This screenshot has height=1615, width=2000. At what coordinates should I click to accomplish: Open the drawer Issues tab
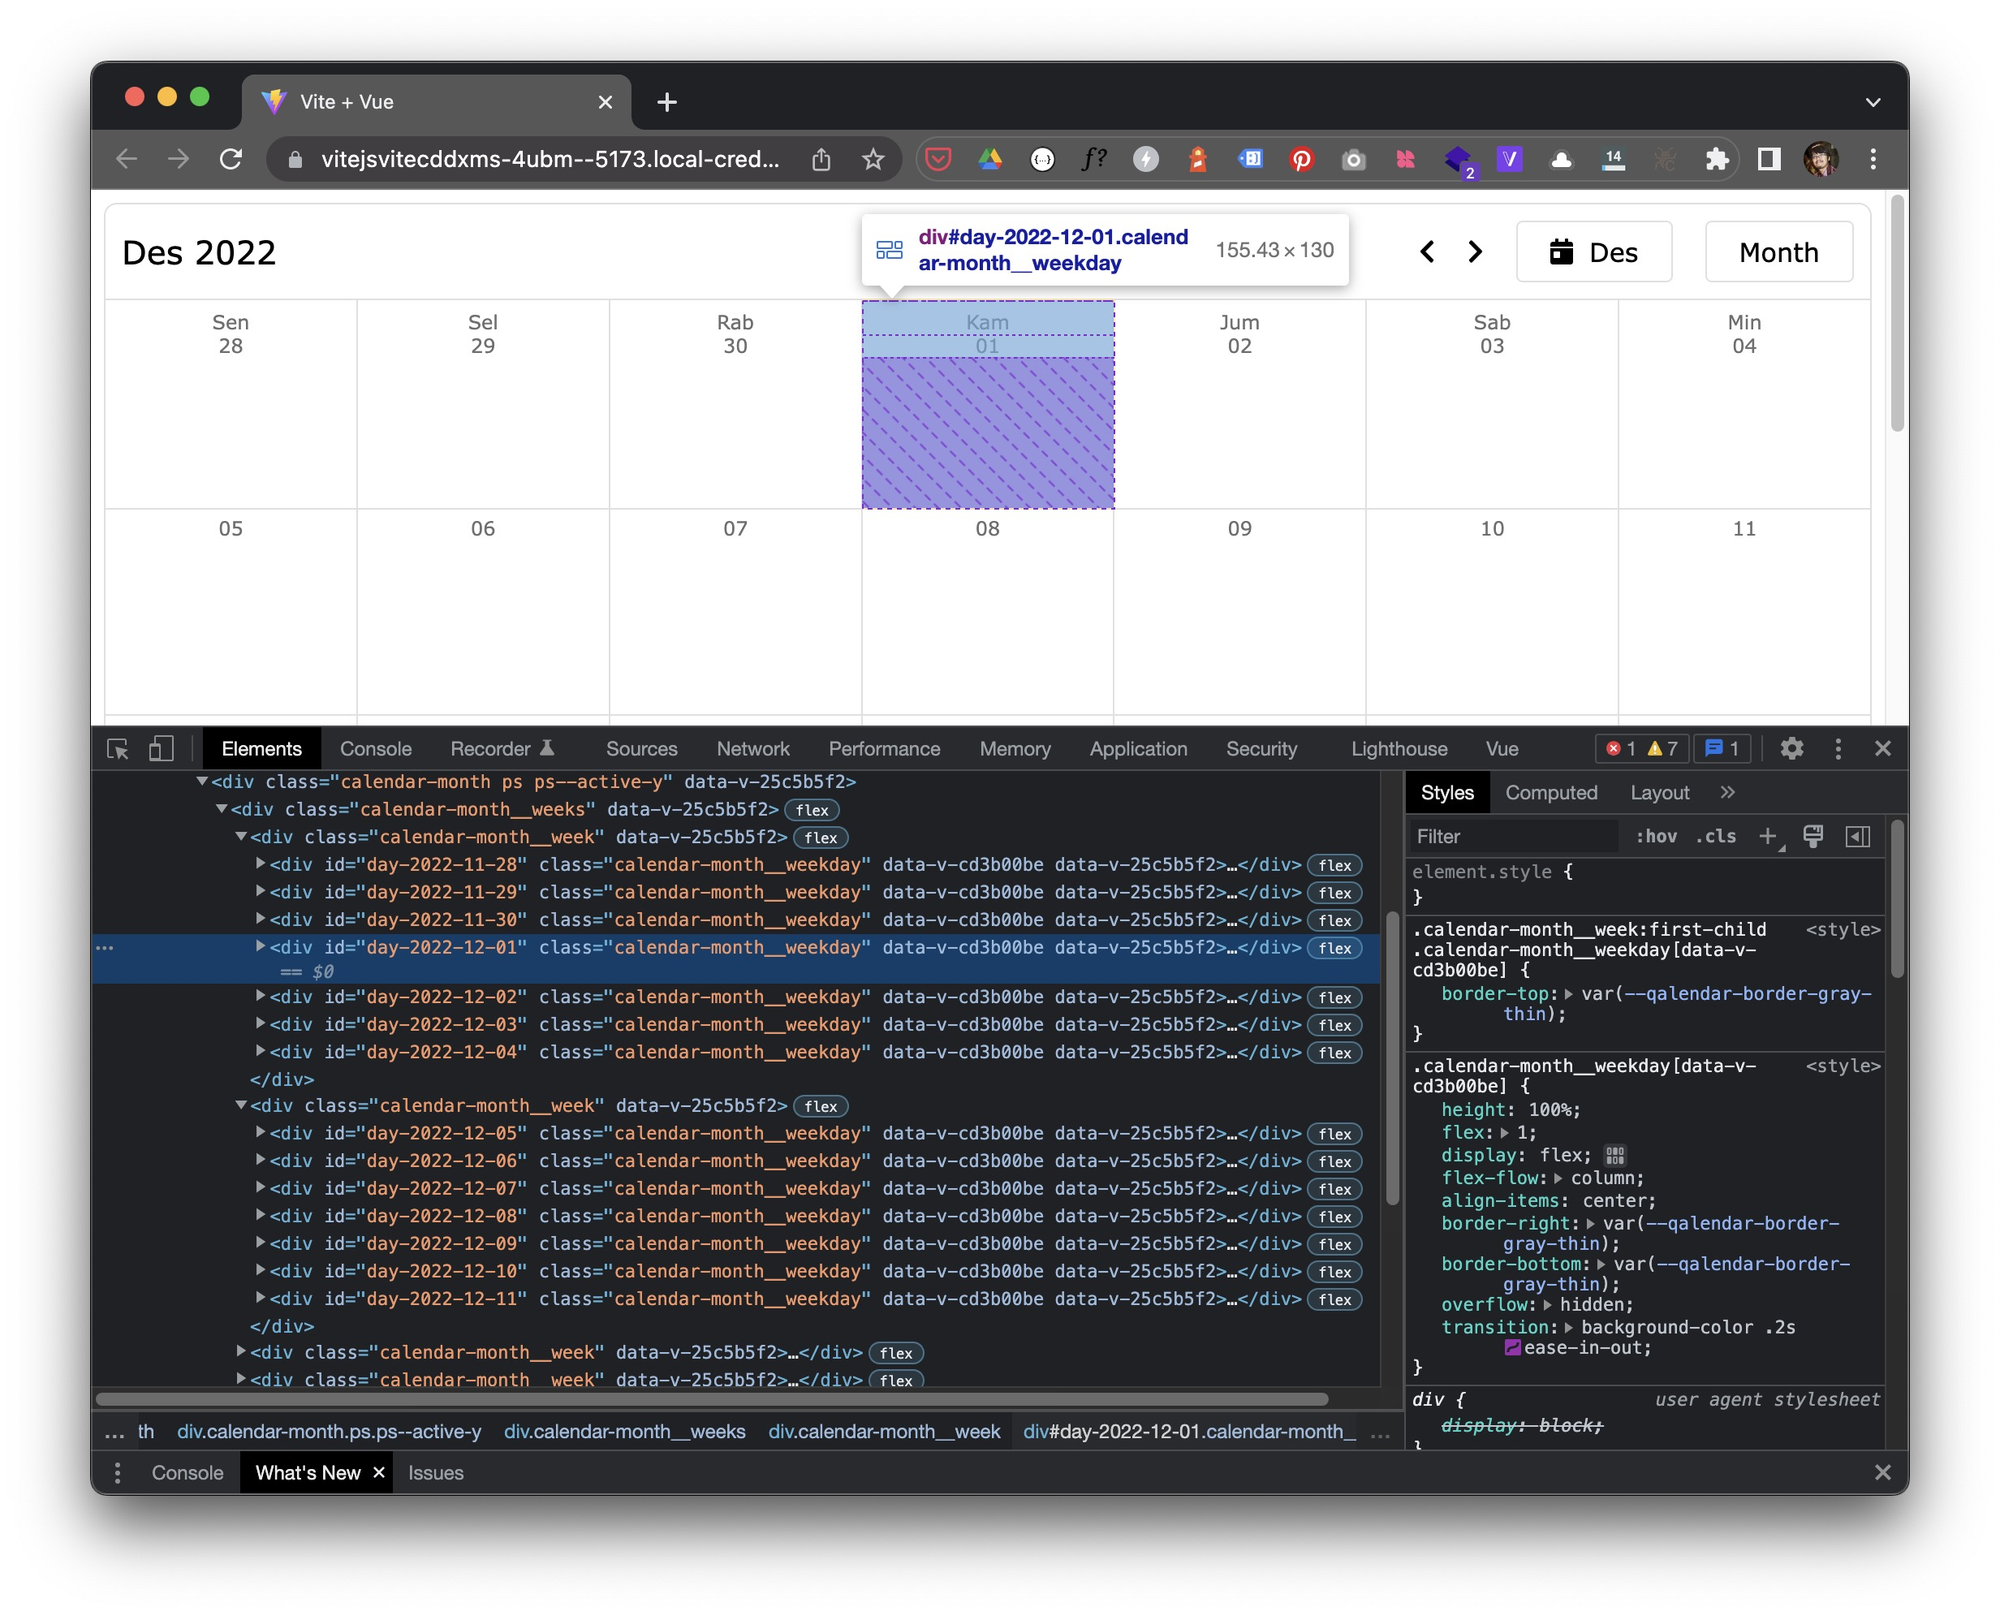(436, 1473)
